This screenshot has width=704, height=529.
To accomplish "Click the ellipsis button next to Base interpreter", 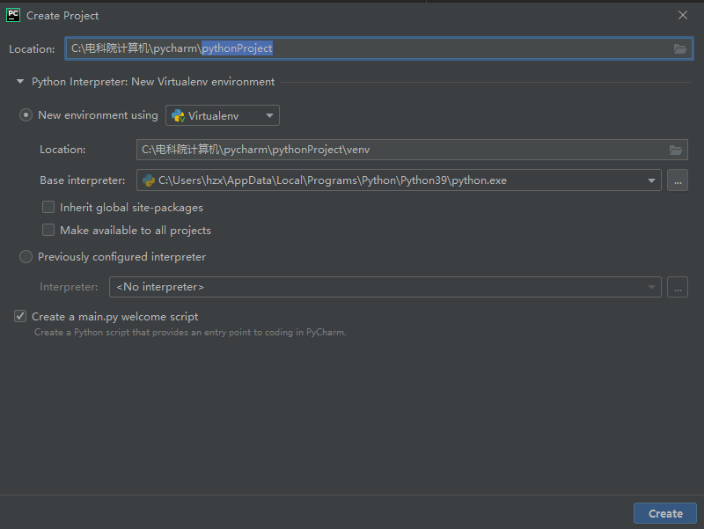I will tap(678, 181).
